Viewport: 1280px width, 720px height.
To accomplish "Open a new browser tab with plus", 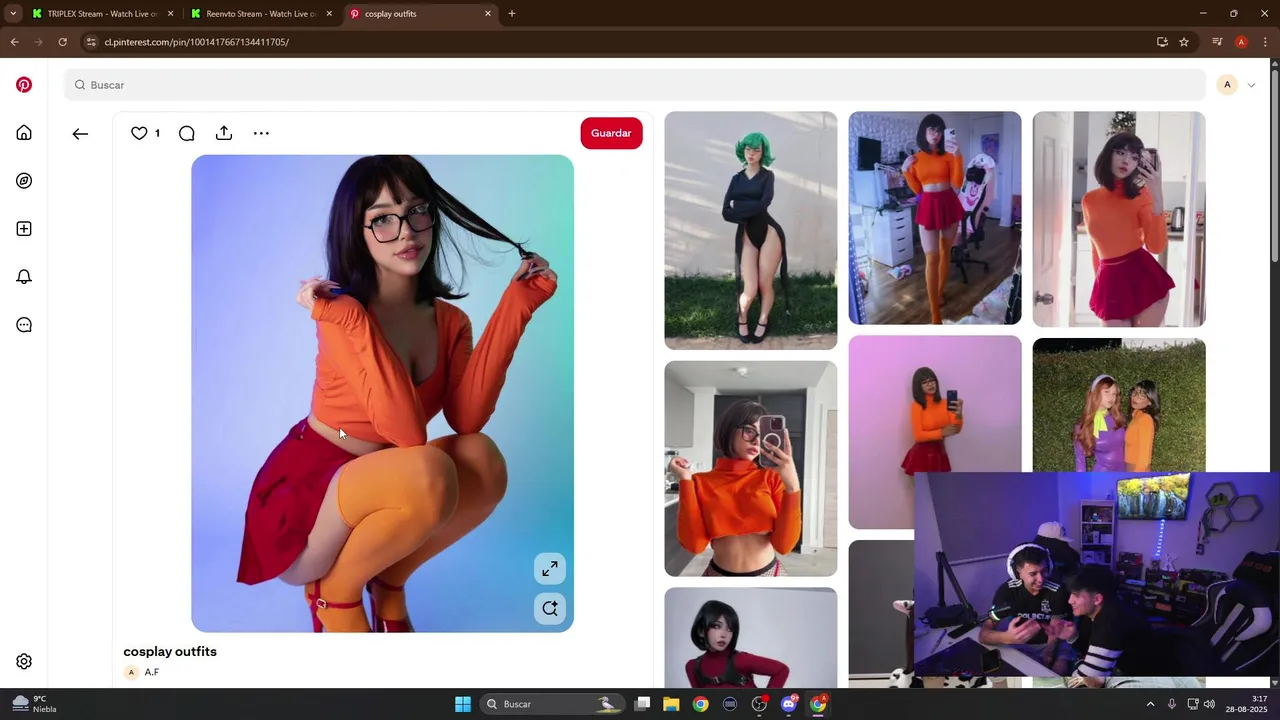I will [x=512, y=14].
